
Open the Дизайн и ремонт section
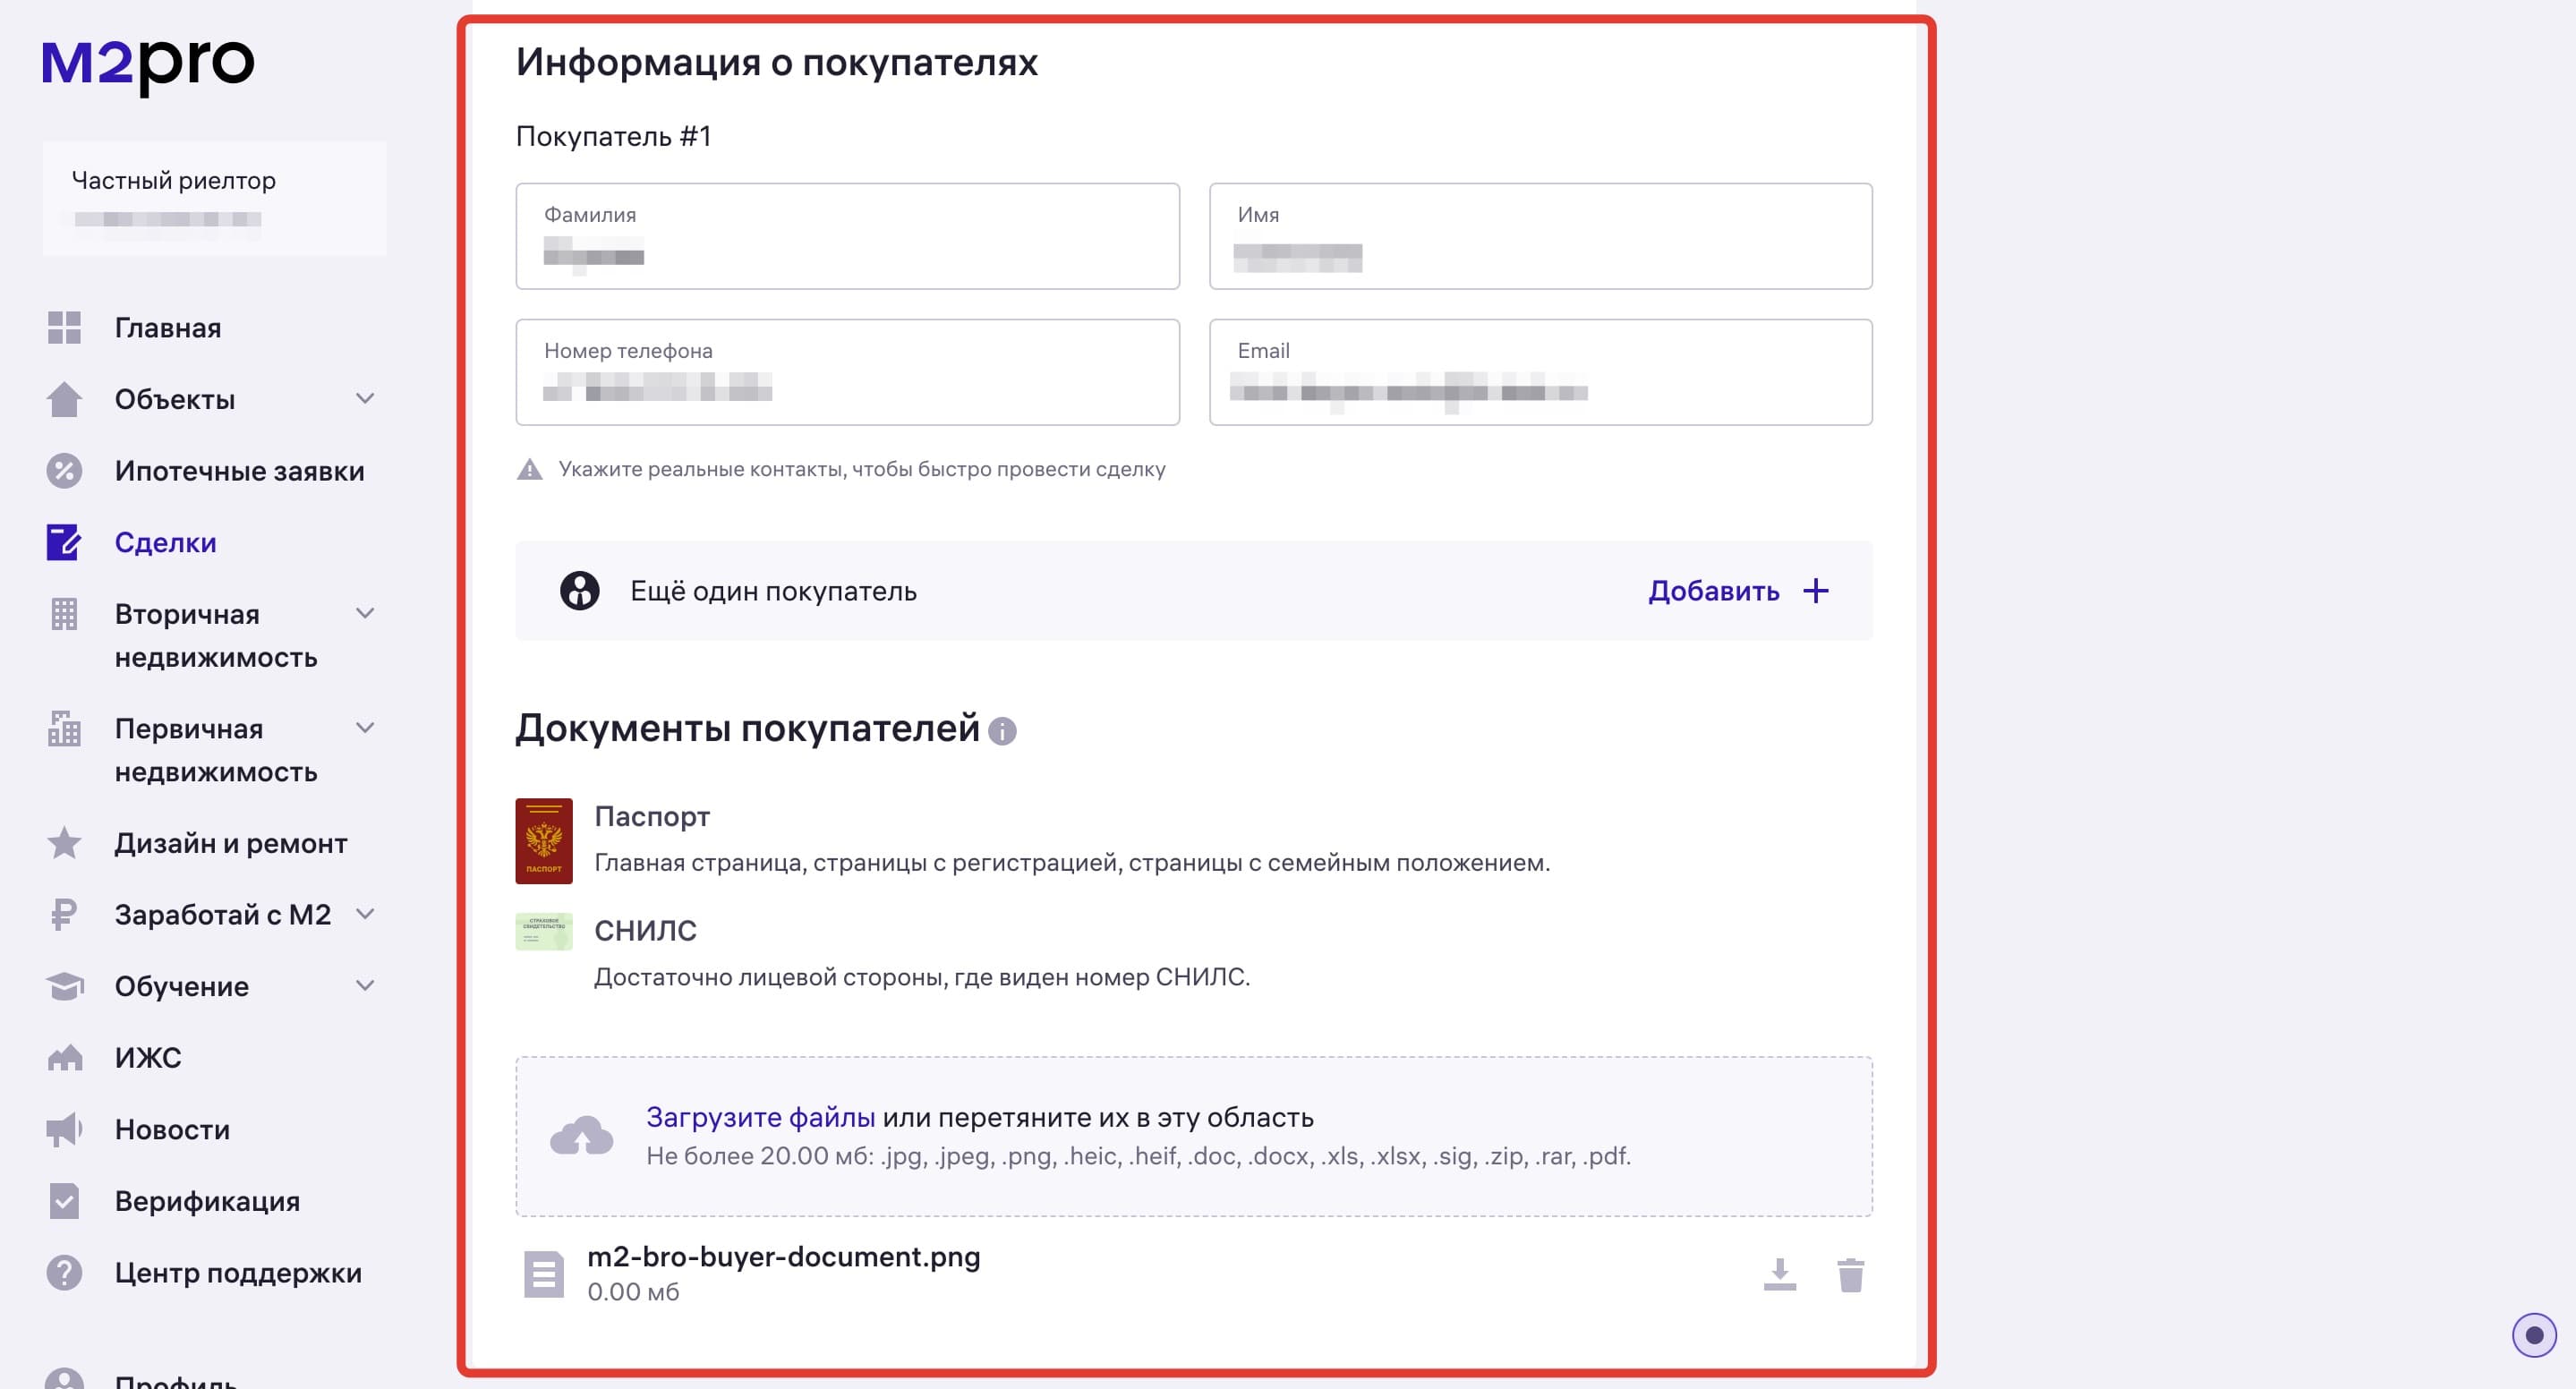pos(231,843)
